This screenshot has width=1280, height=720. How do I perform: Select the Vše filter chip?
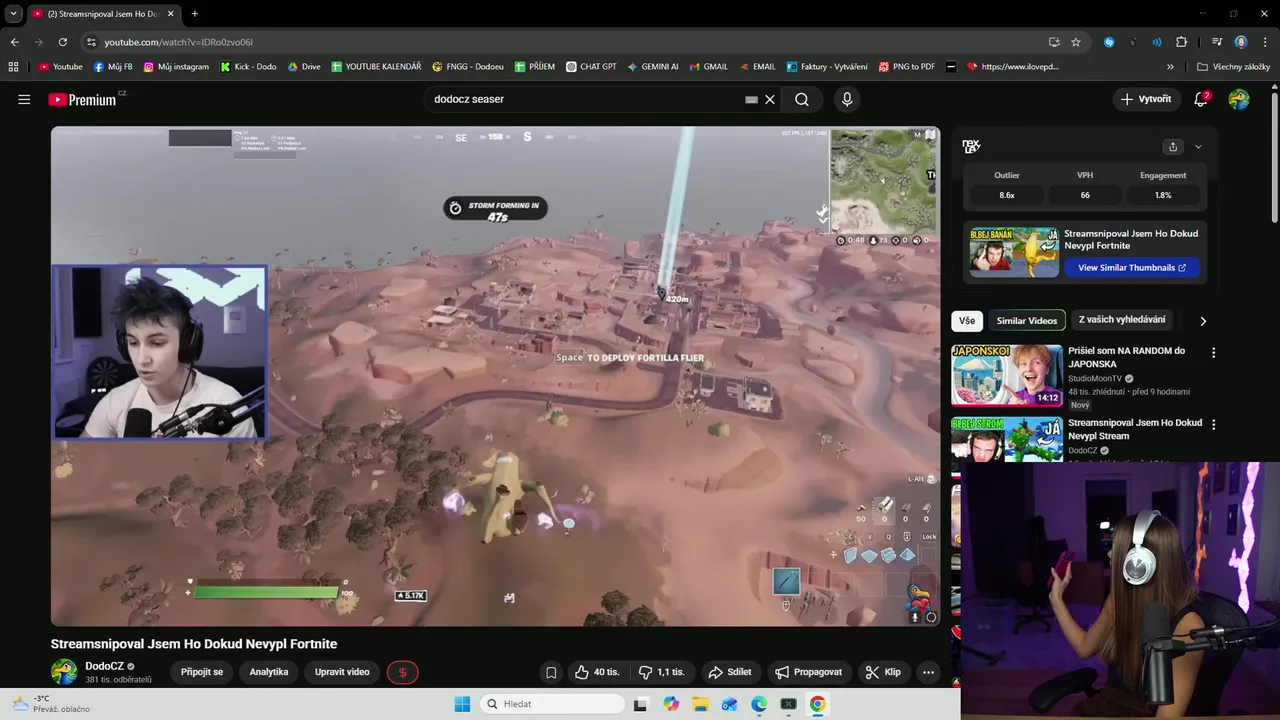pyautogui.click(x=967, y=320)
